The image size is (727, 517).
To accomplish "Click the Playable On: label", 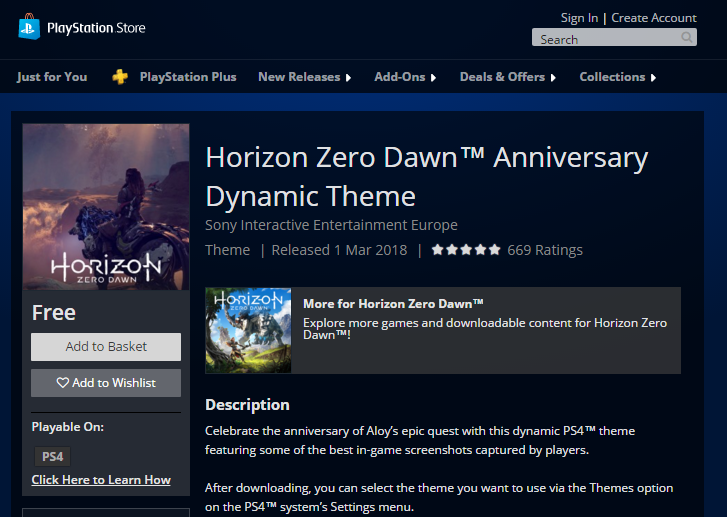I will [68, 427].
